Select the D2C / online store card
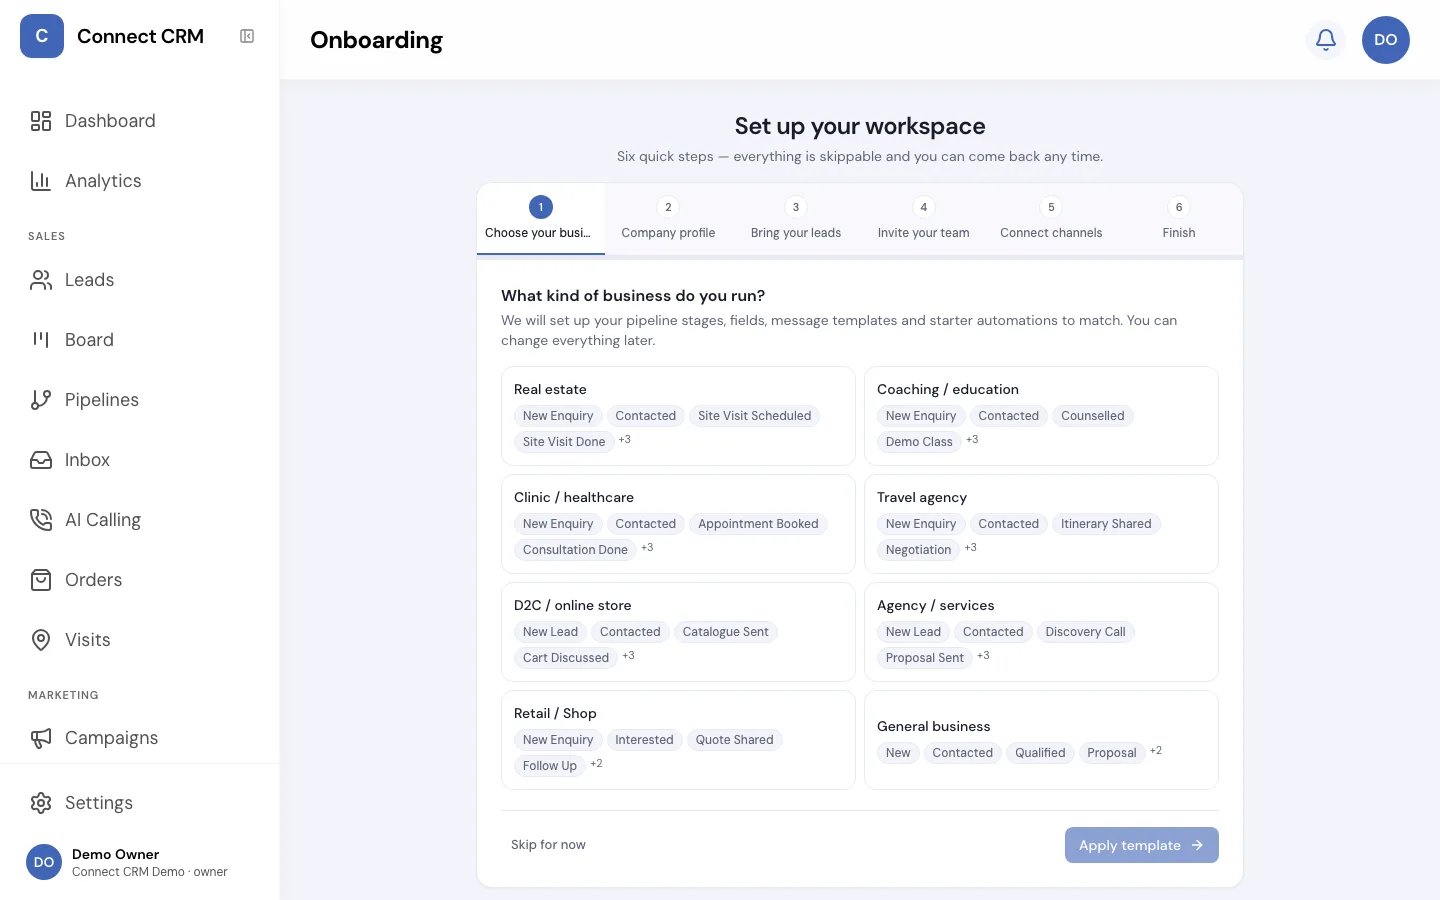Viewport: 1440px width, 900px height. [x=678, y=632]
